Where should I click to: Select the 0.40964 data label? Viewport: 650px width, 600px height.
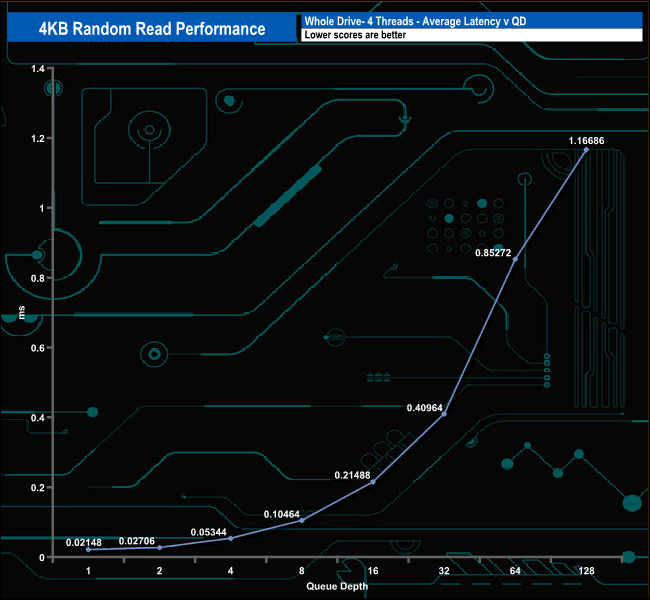425,408
